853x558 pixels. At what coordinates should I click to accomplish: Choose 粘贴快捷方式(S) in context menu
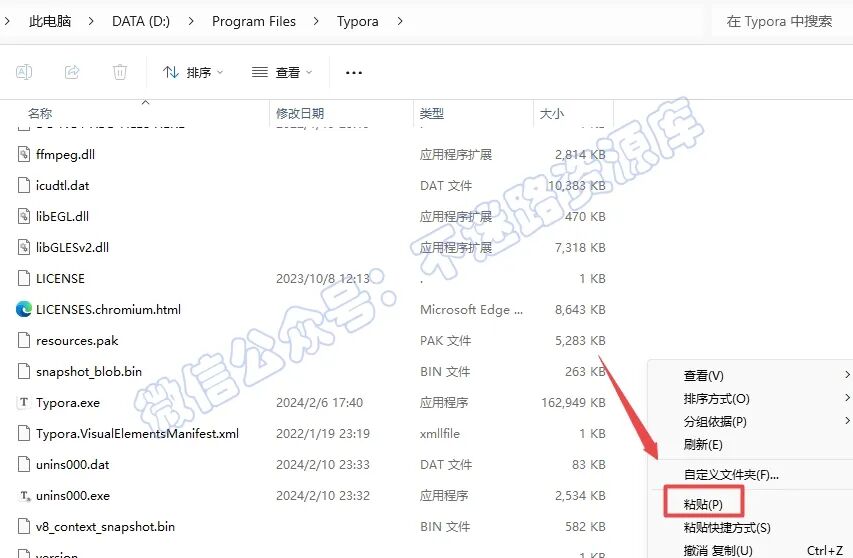tap(750, 527)
